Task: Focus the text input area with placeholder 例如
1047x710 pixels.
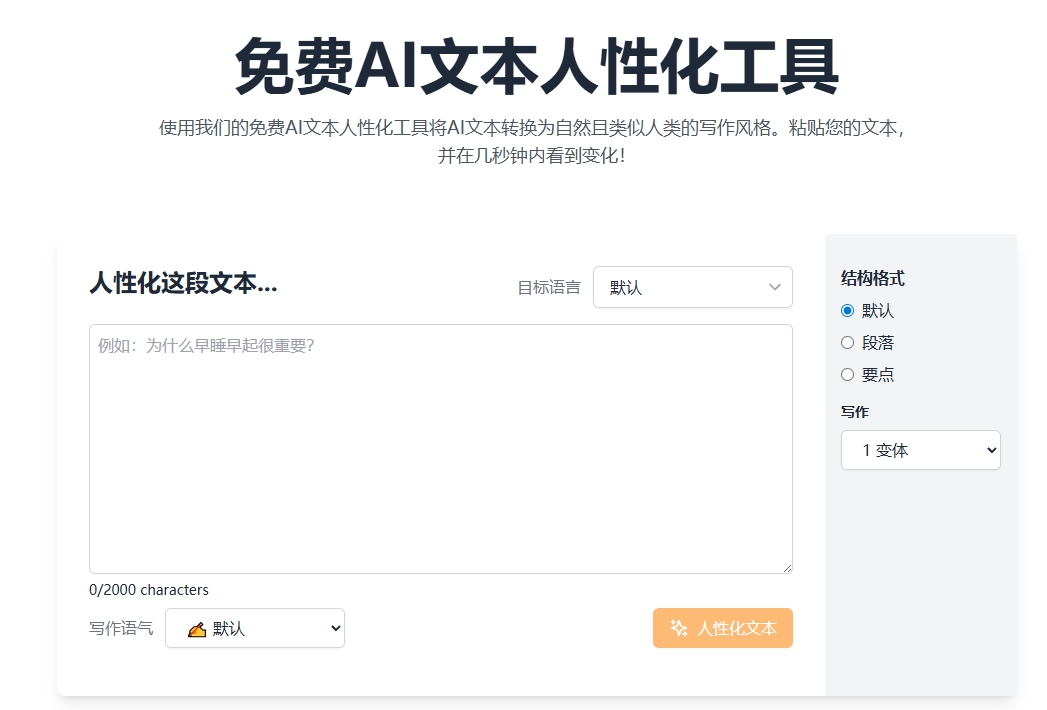Action: click(440, 450)
